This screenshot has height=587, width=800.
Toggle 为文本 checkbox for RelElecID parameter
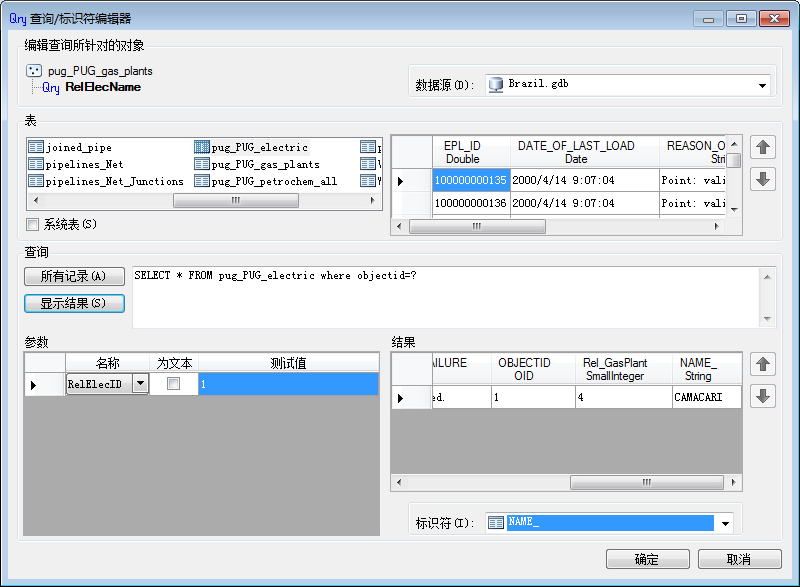(174, 384)
